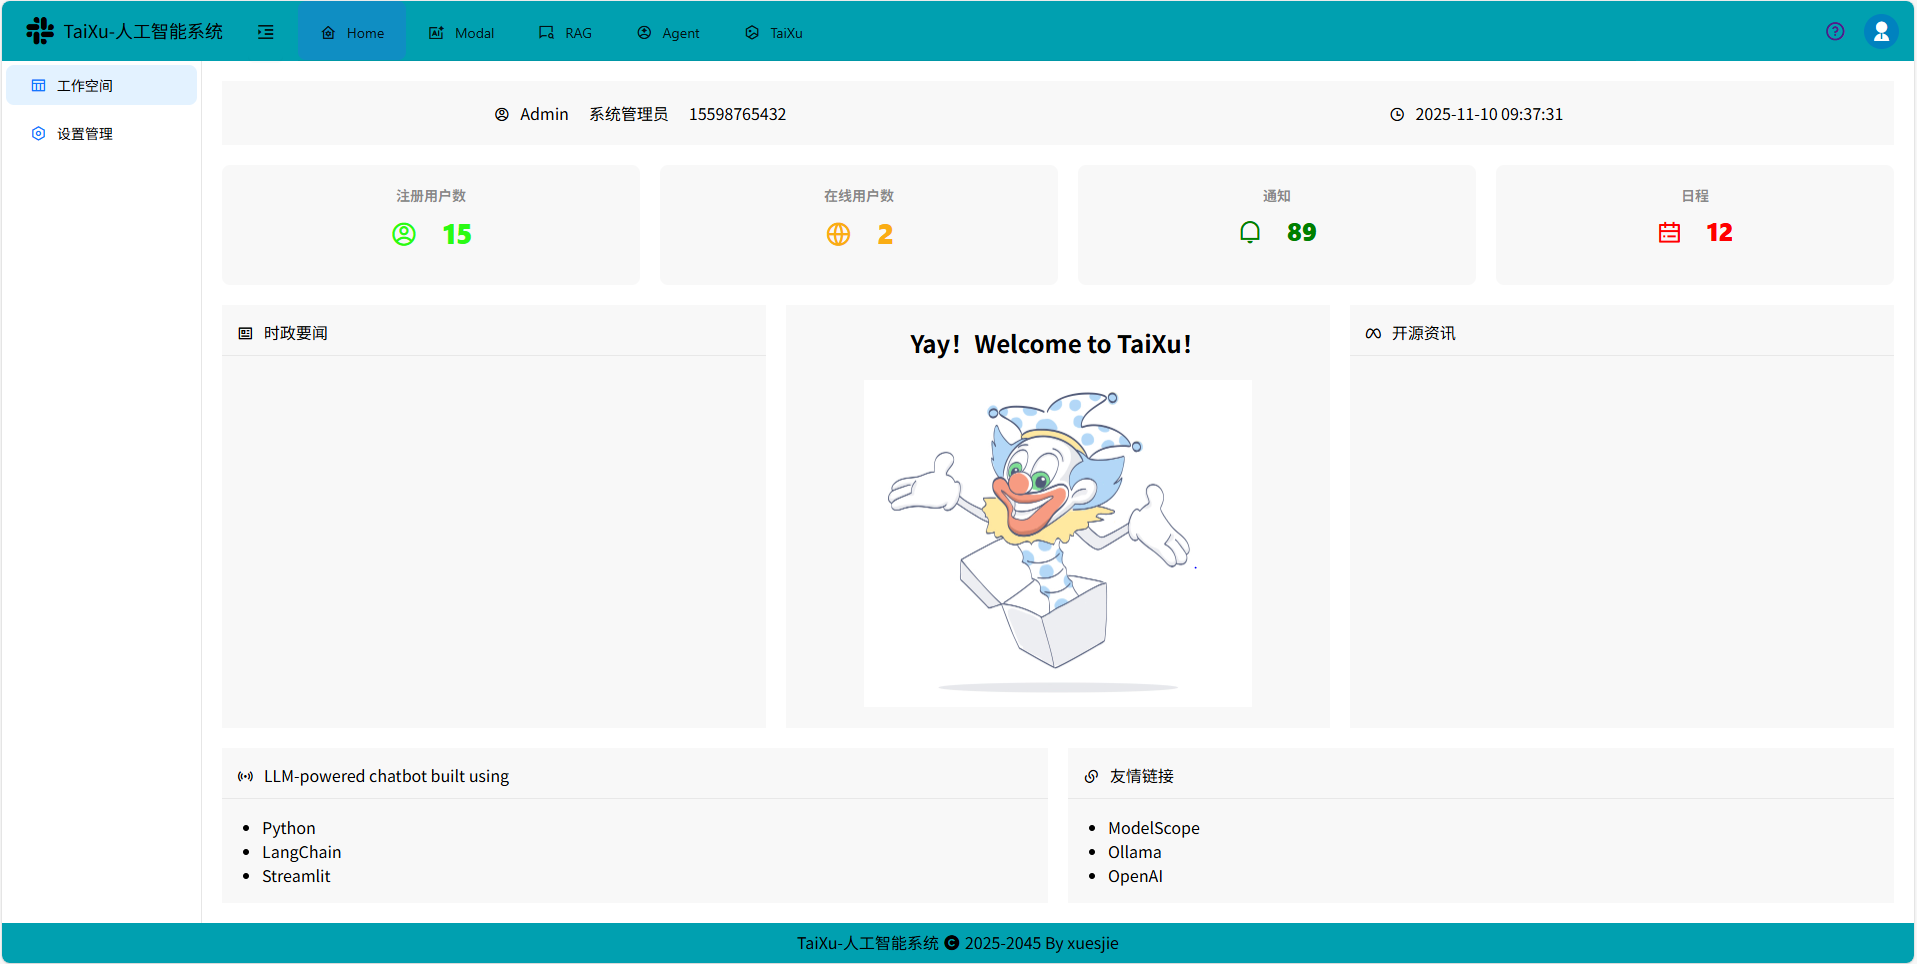The width and height of the screenshot is (1917, 964).
Task: Click the online users globe icon
Action: click(x=838, y=234)
